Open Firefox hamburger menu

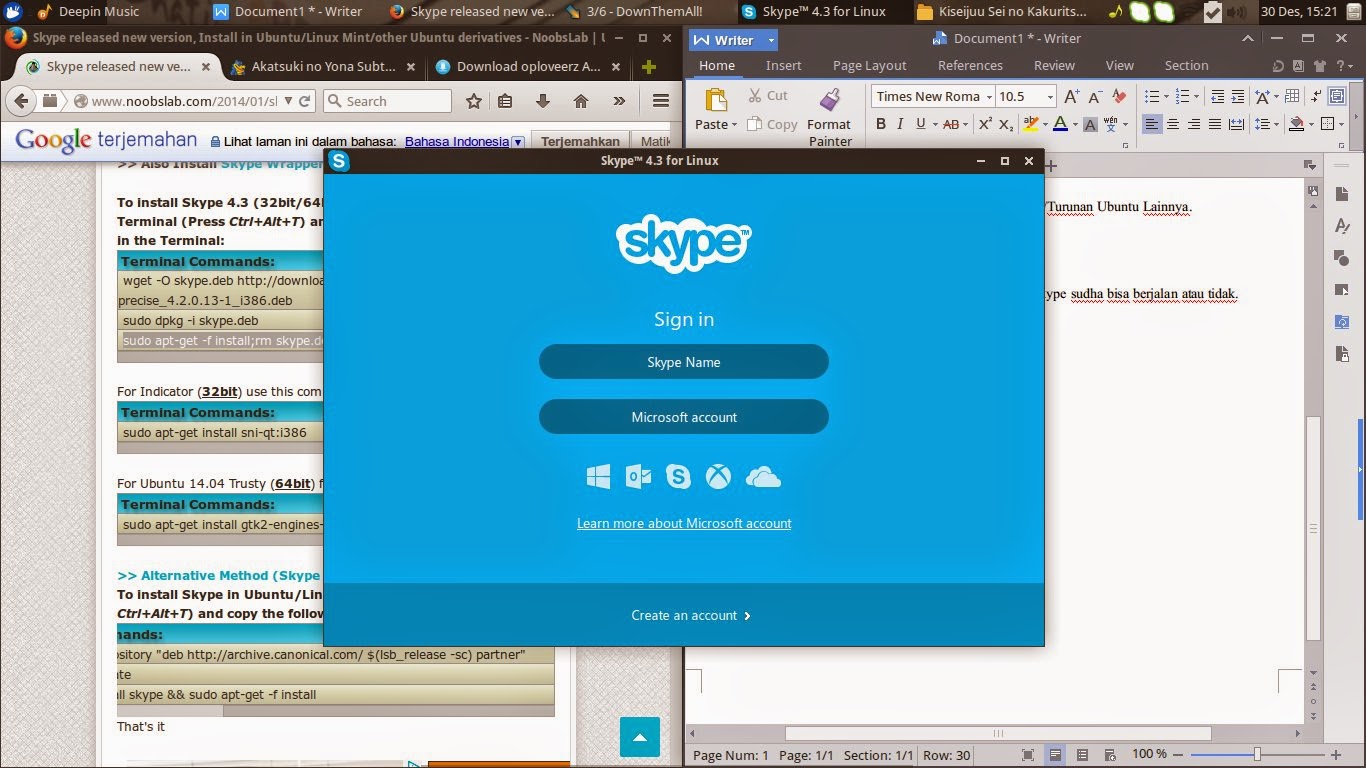click(660, 101)
